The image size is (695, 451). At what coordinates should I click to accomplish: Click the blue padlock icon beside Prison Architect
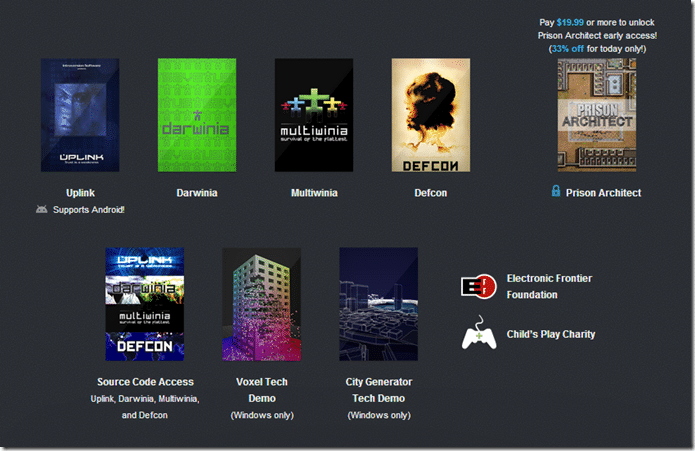pos(556,191)
